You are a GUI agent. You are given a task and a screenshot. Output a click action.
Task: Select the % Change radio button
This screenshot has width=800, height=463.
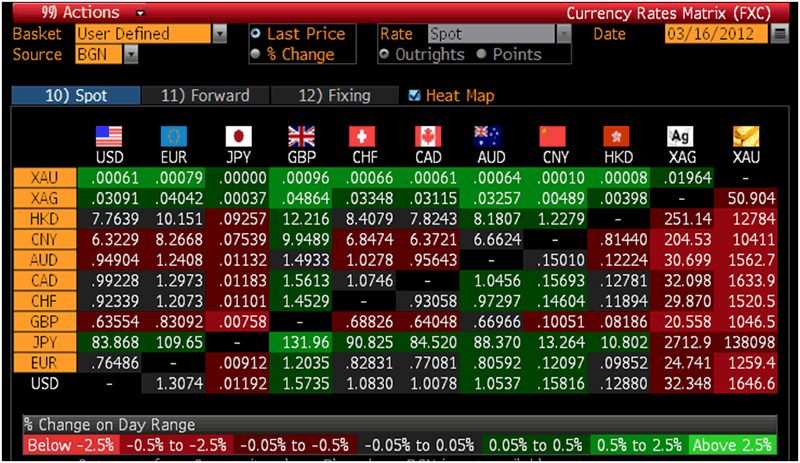coord(256,54)
